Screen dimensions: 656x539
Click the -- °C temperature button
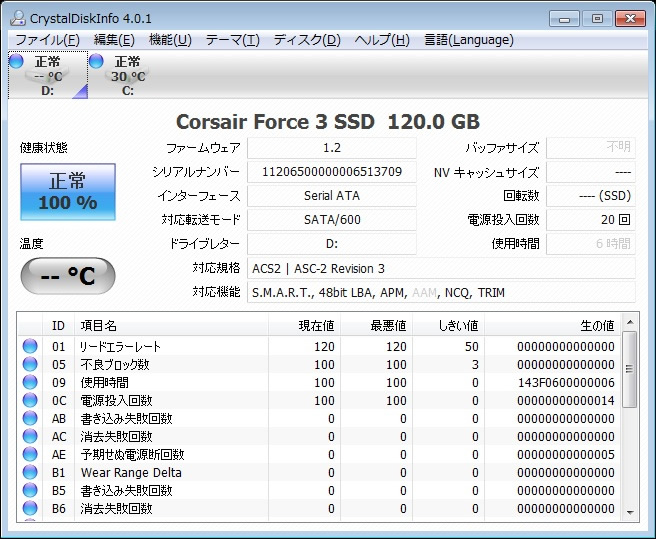(x=67, y=276)
